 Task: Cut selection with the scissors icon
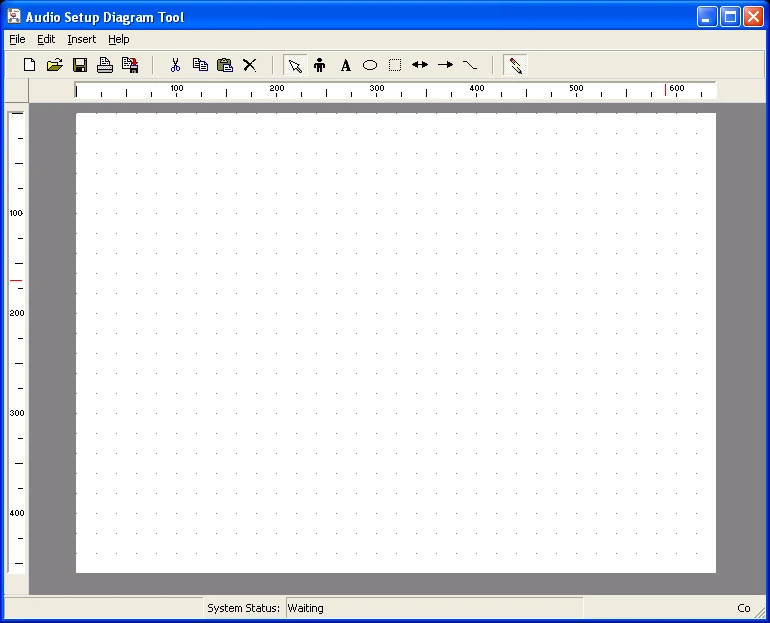coord(175,65)
